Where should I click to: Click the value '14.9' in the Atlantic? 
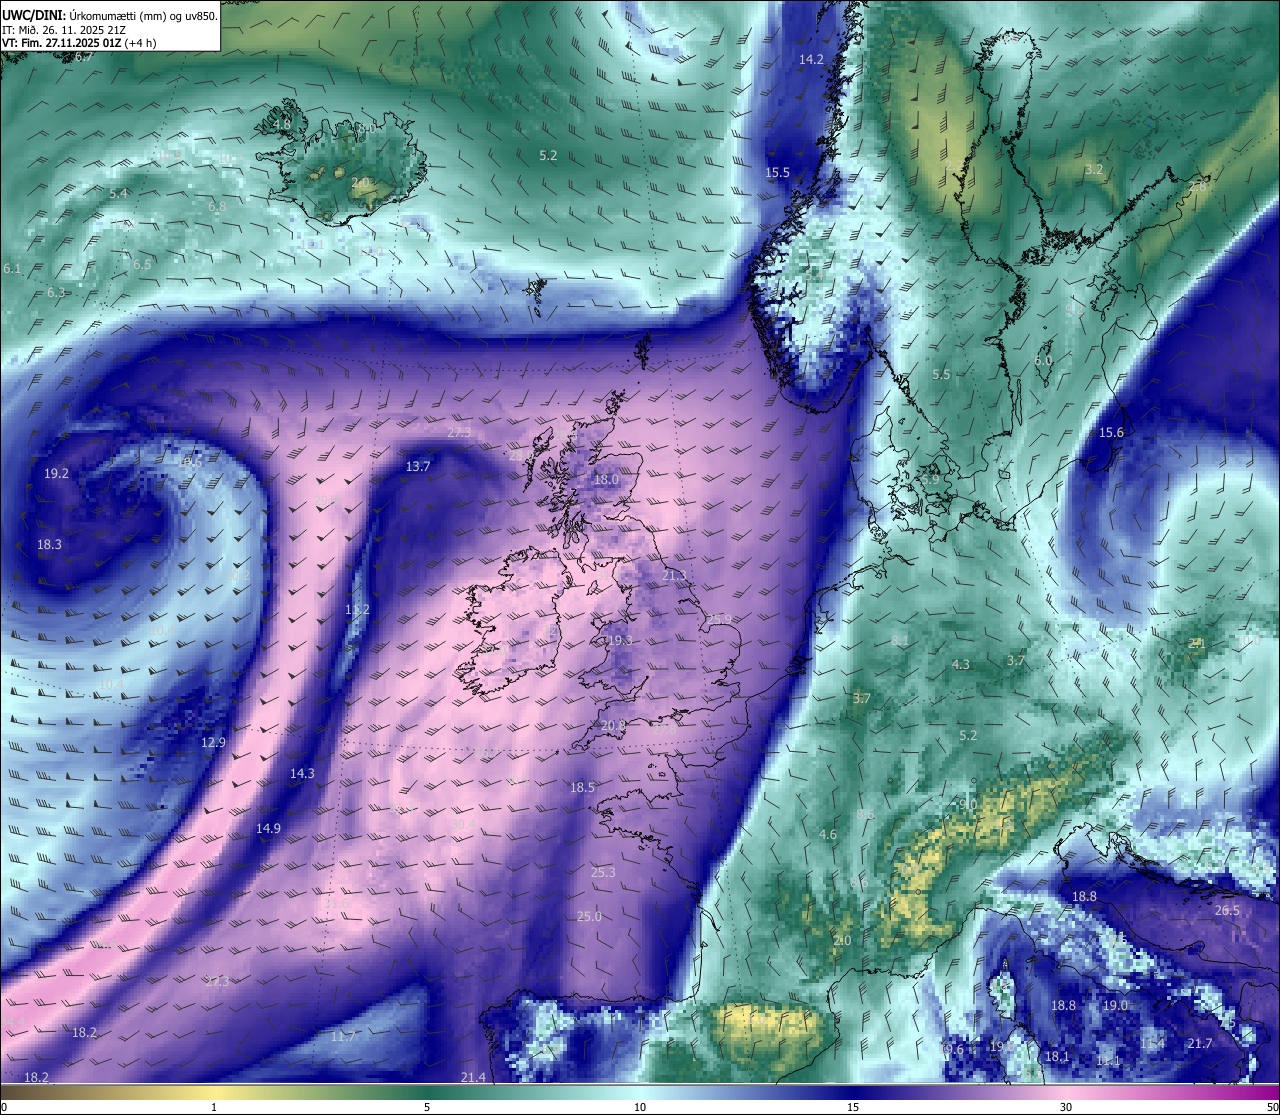[x=268, y=828]
